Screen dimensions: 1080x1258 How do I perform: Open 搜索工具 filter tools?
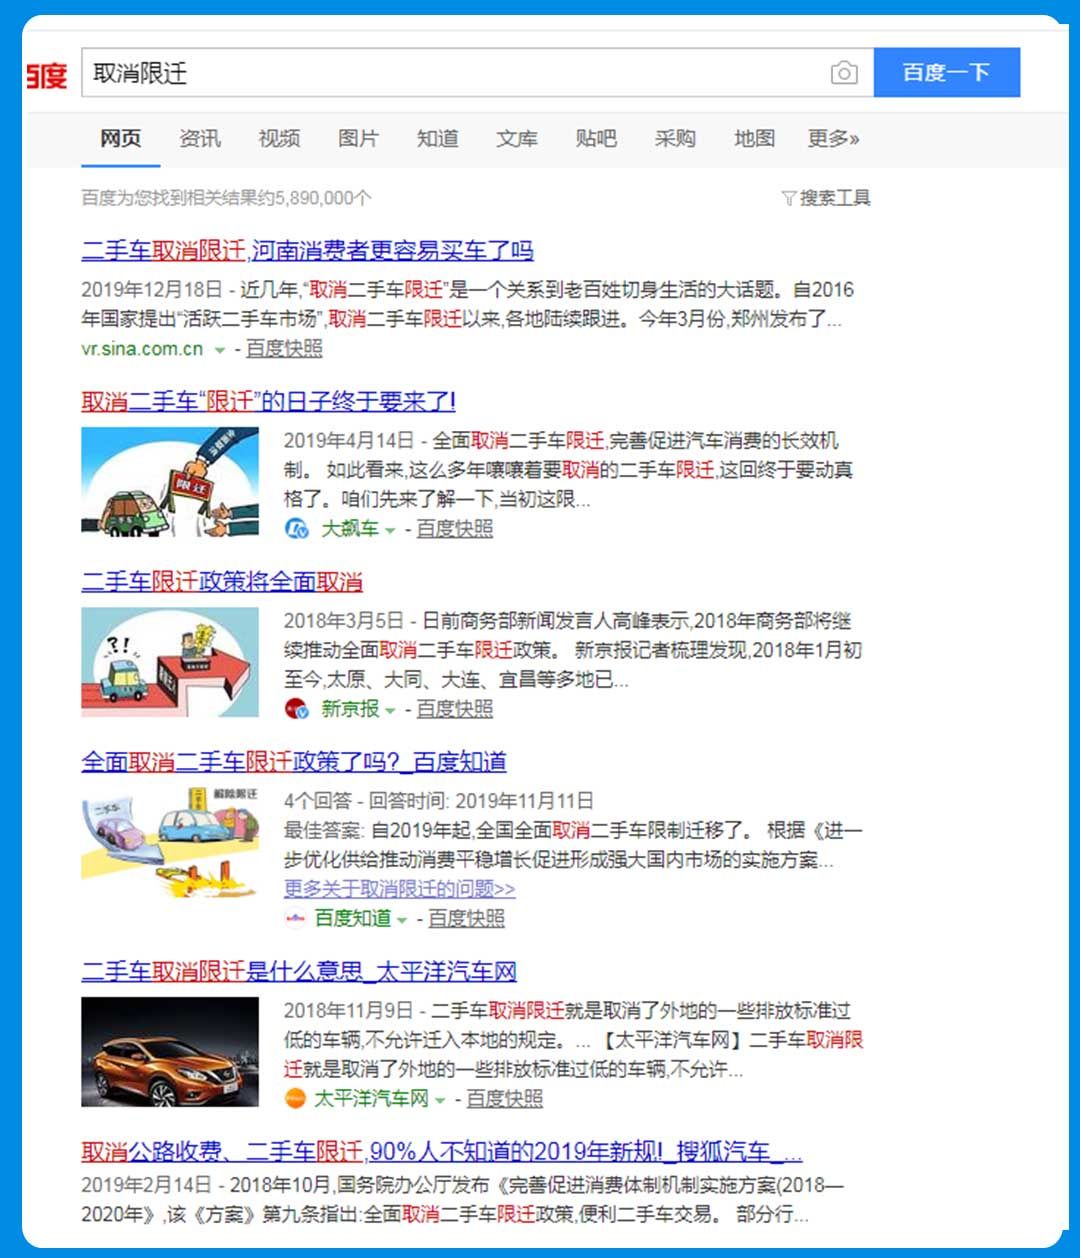click(x=826, y=198)
